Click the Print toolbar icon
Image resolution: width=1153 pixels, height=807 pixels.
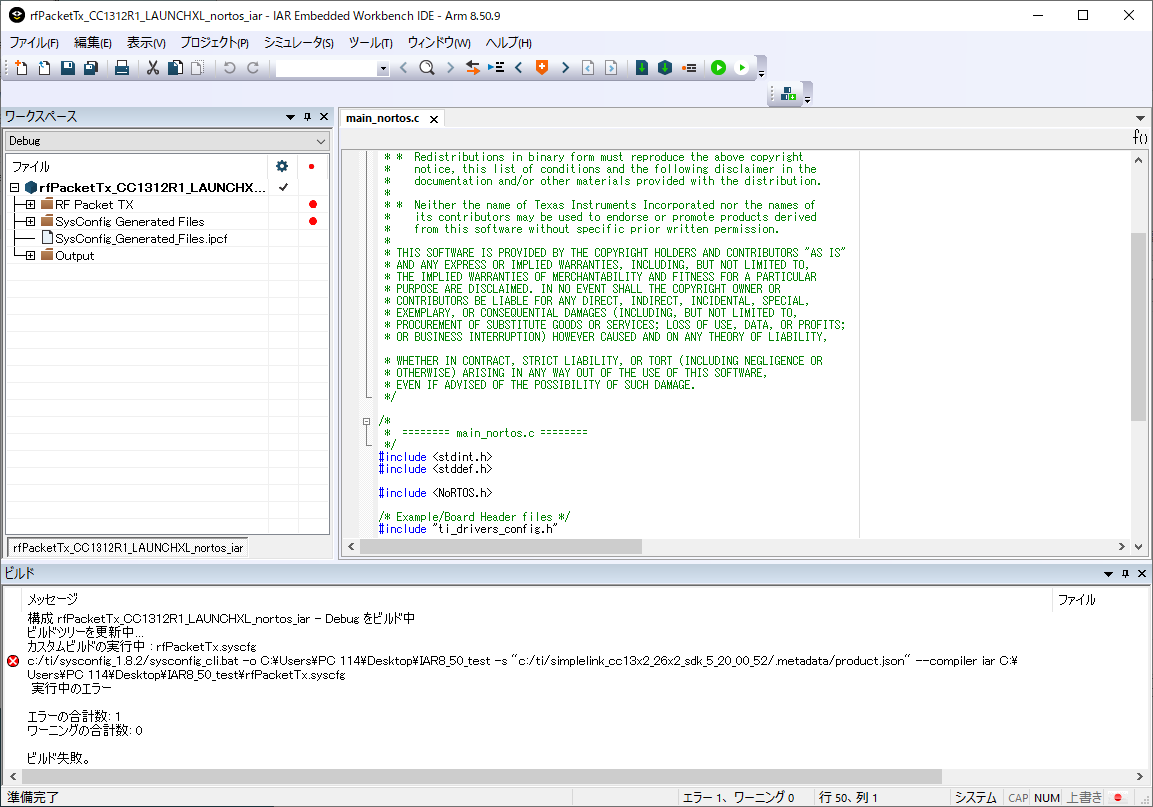pos(122,68)
